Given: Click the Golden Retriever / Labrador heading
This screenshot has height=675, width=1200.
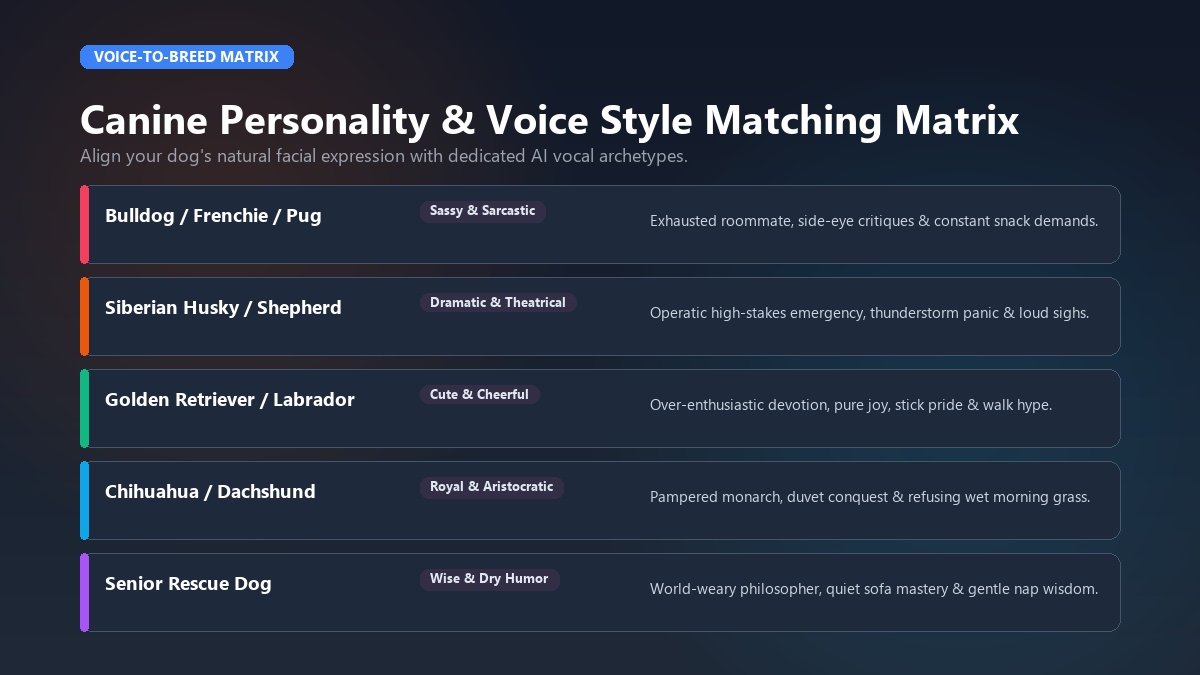Looking at the screenshot, I should pos(230,400).
